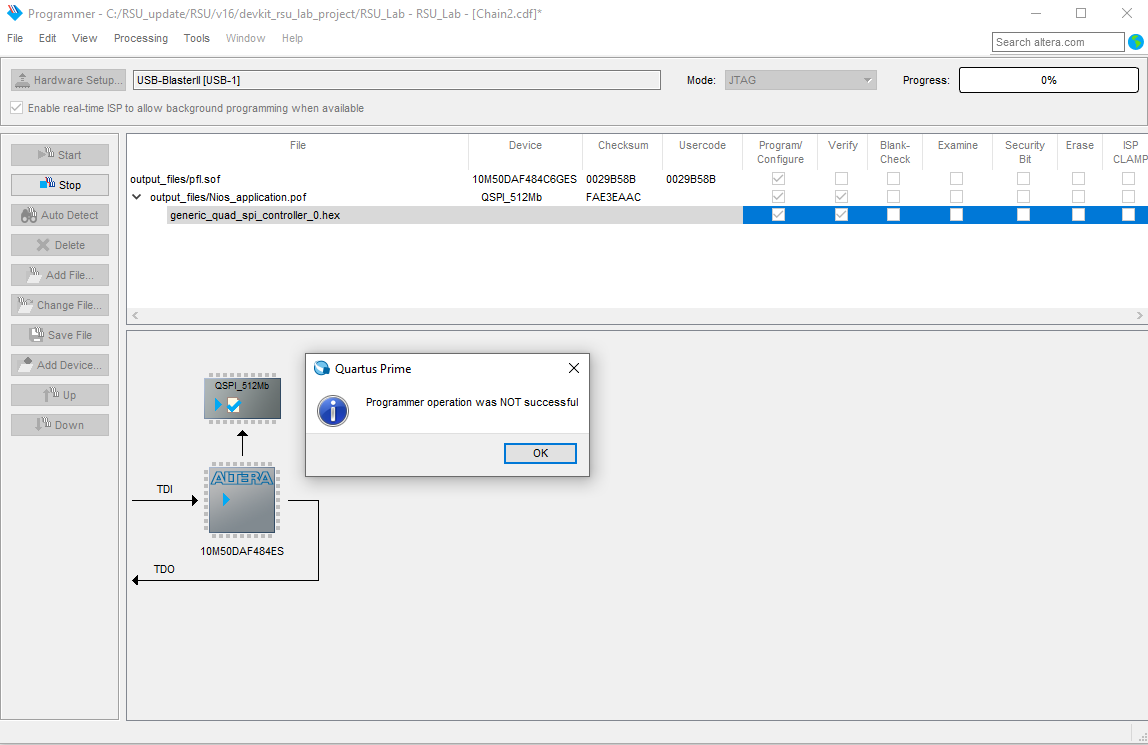Viewport: 1148px width, 745px height.
Task: Click the Hardware Setup button
Action: click(69, 80)
